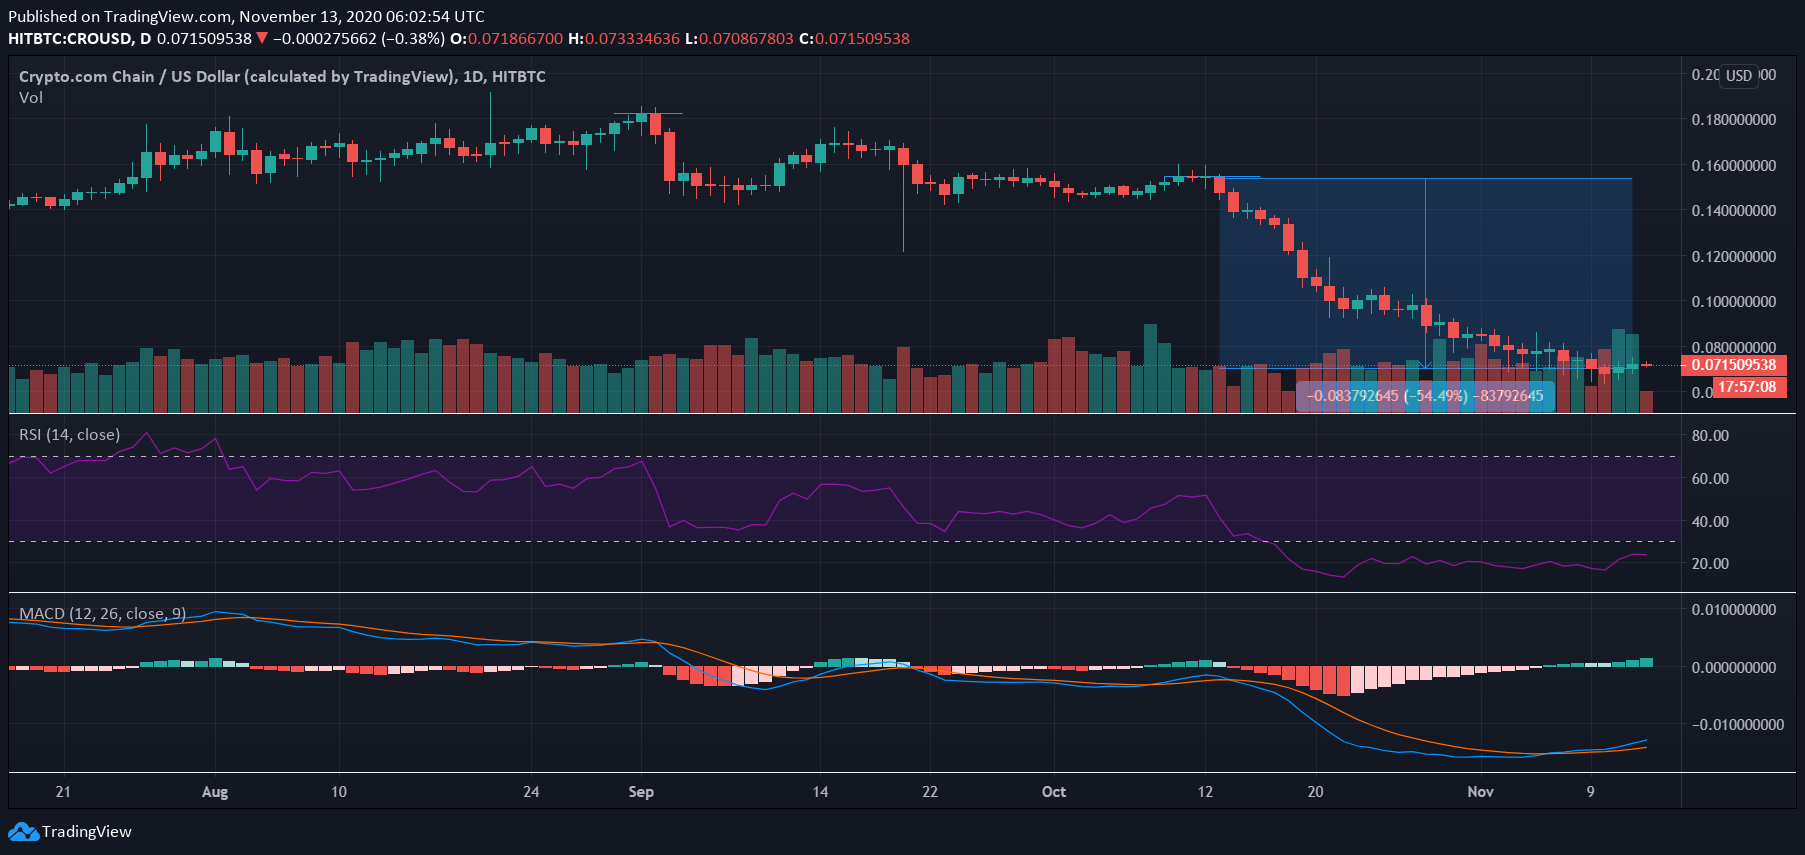Click the TradingView brand name text
Image resolution: width=1805 pixels, height=855 pixels.
87,832
